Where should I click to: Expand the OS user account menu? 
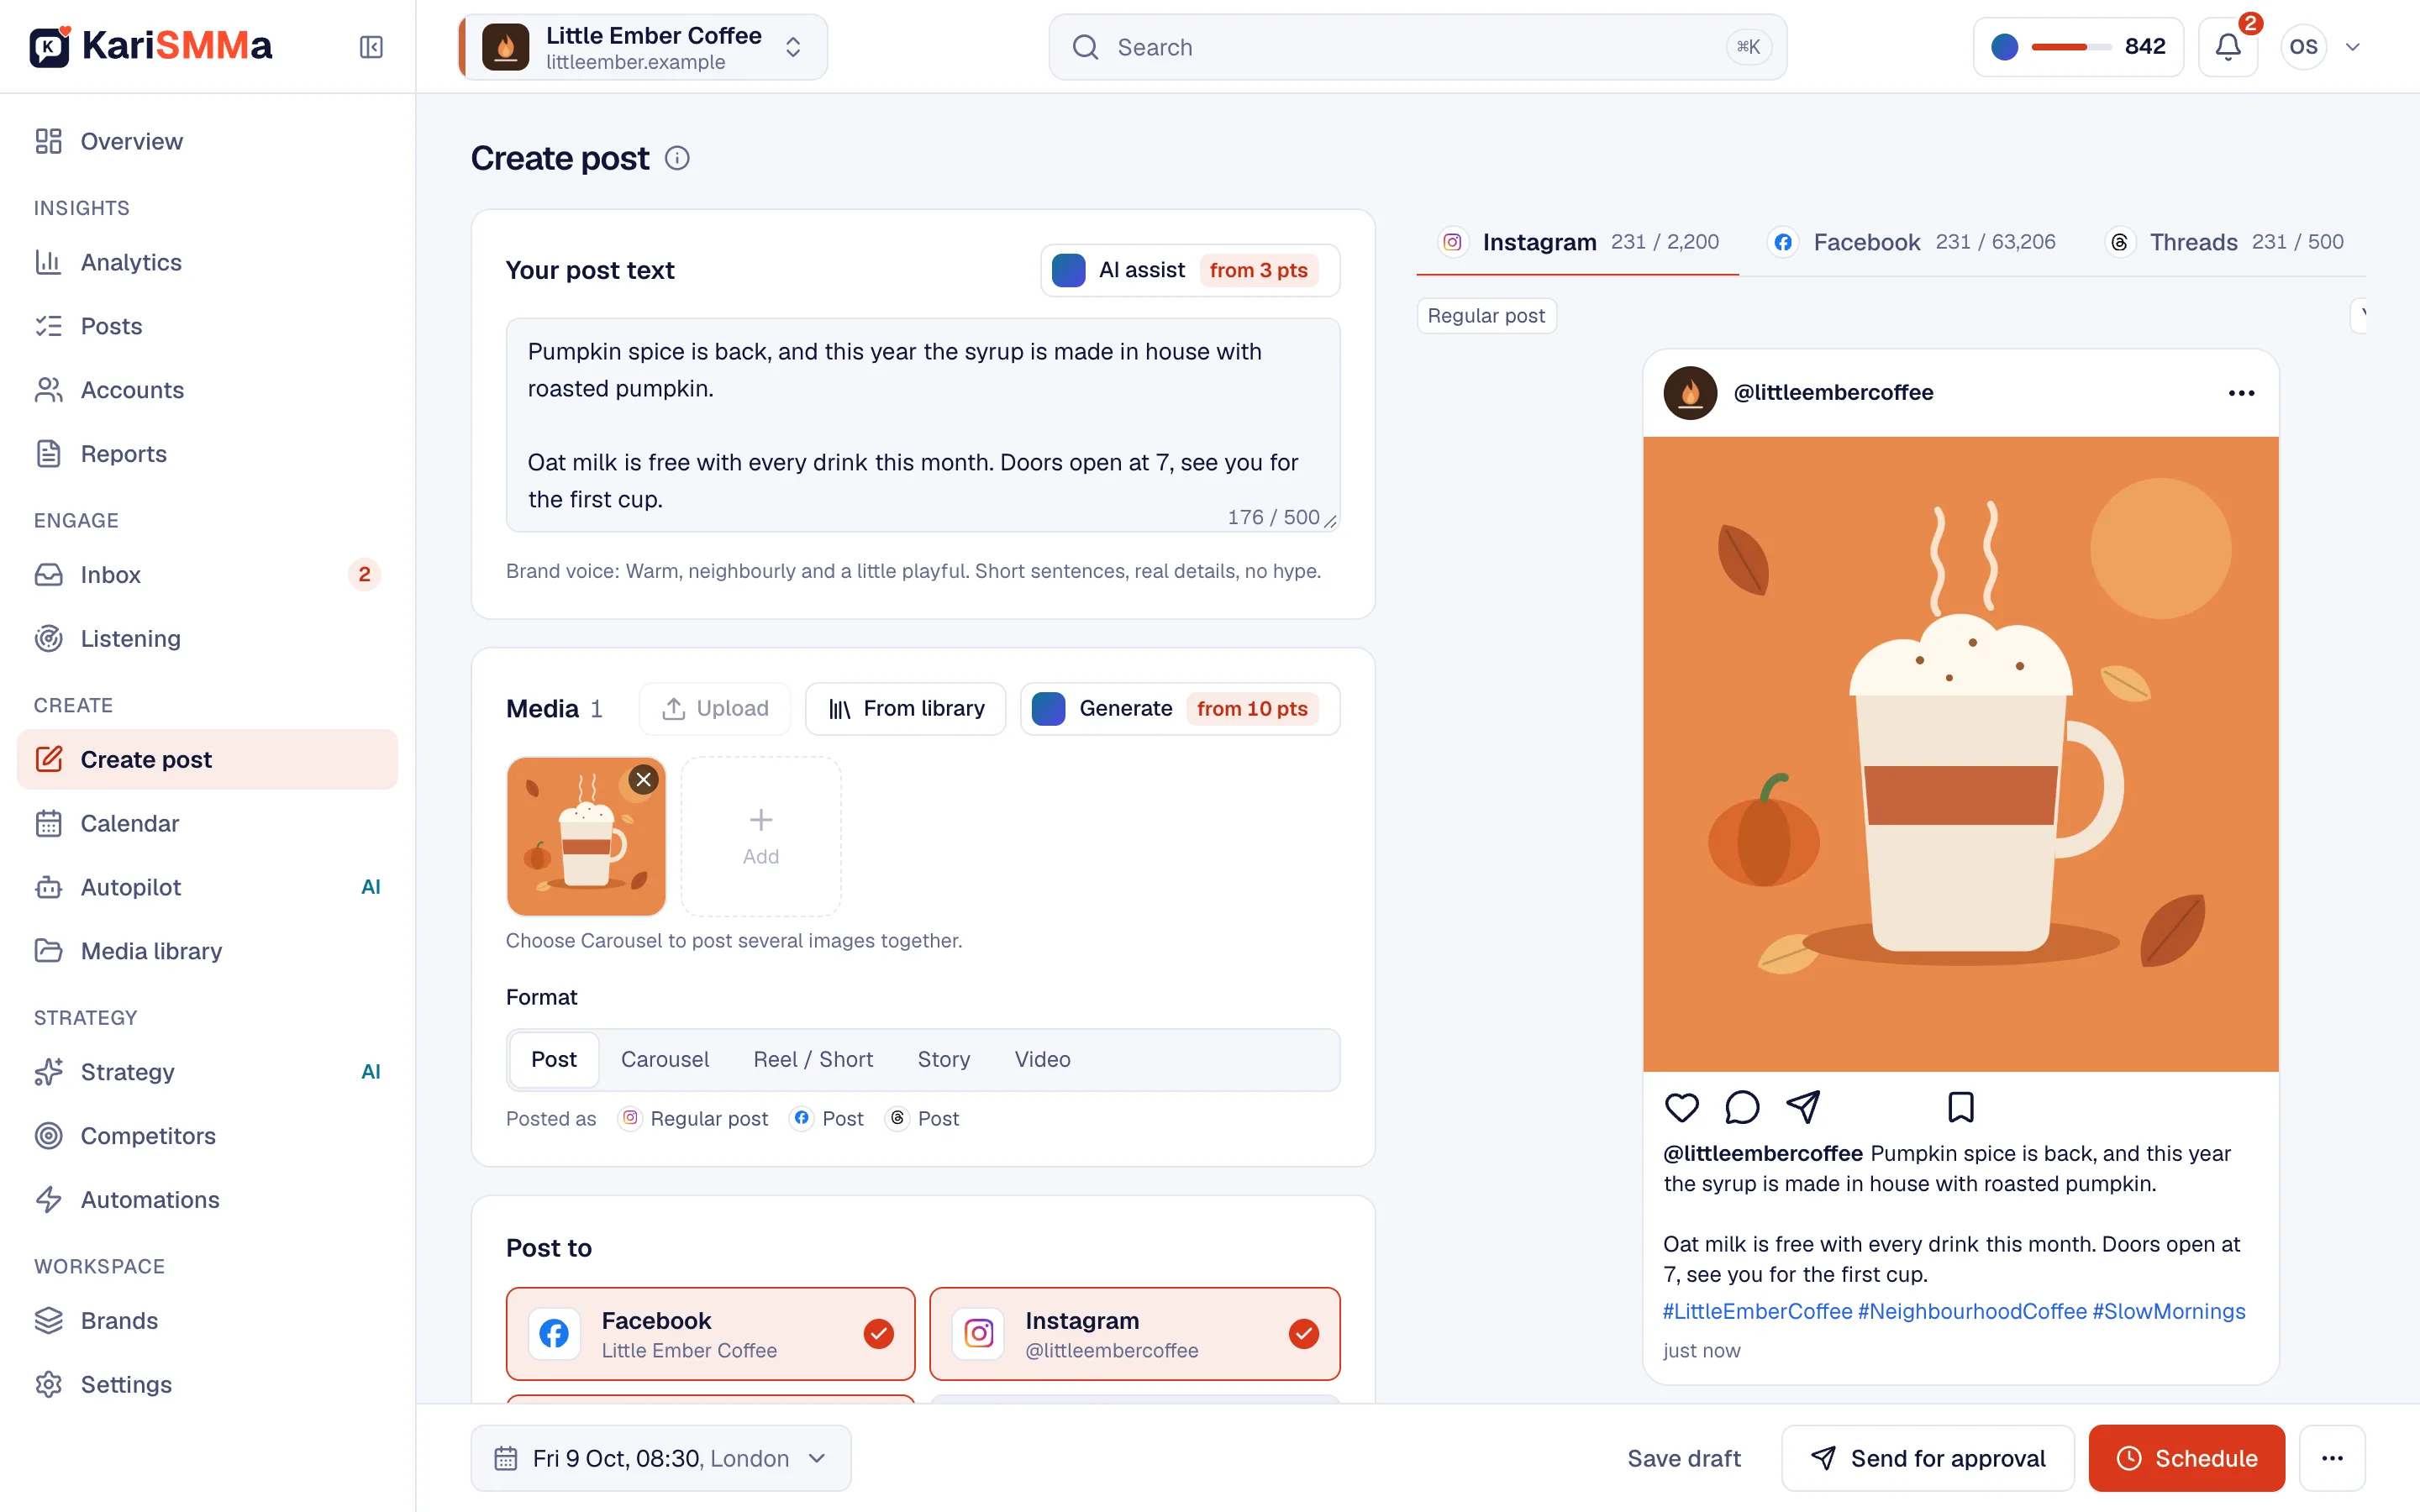coord(2322,47)
